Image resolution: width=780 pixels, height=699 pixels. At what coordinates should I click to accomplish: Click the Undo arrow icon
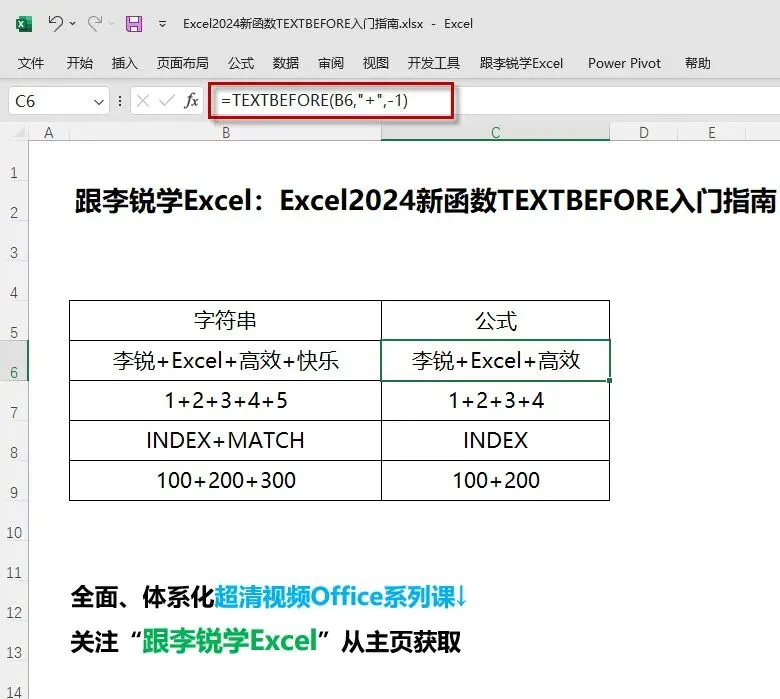pos(55,23)
